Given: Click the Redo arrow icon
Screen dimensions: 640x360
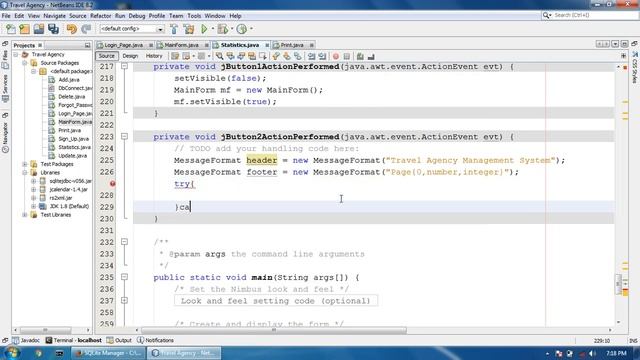Looking at the screenshot, I should point(86,29).
